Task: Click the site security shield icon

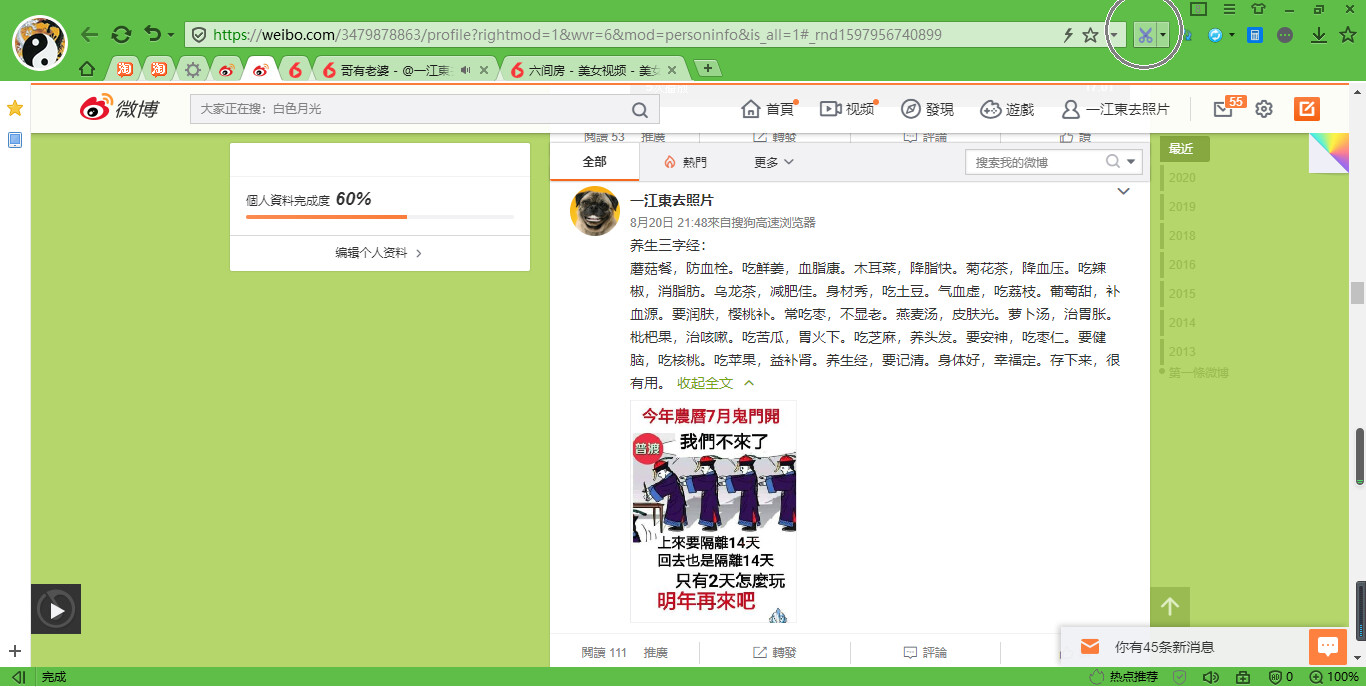Action: (198, 35)
